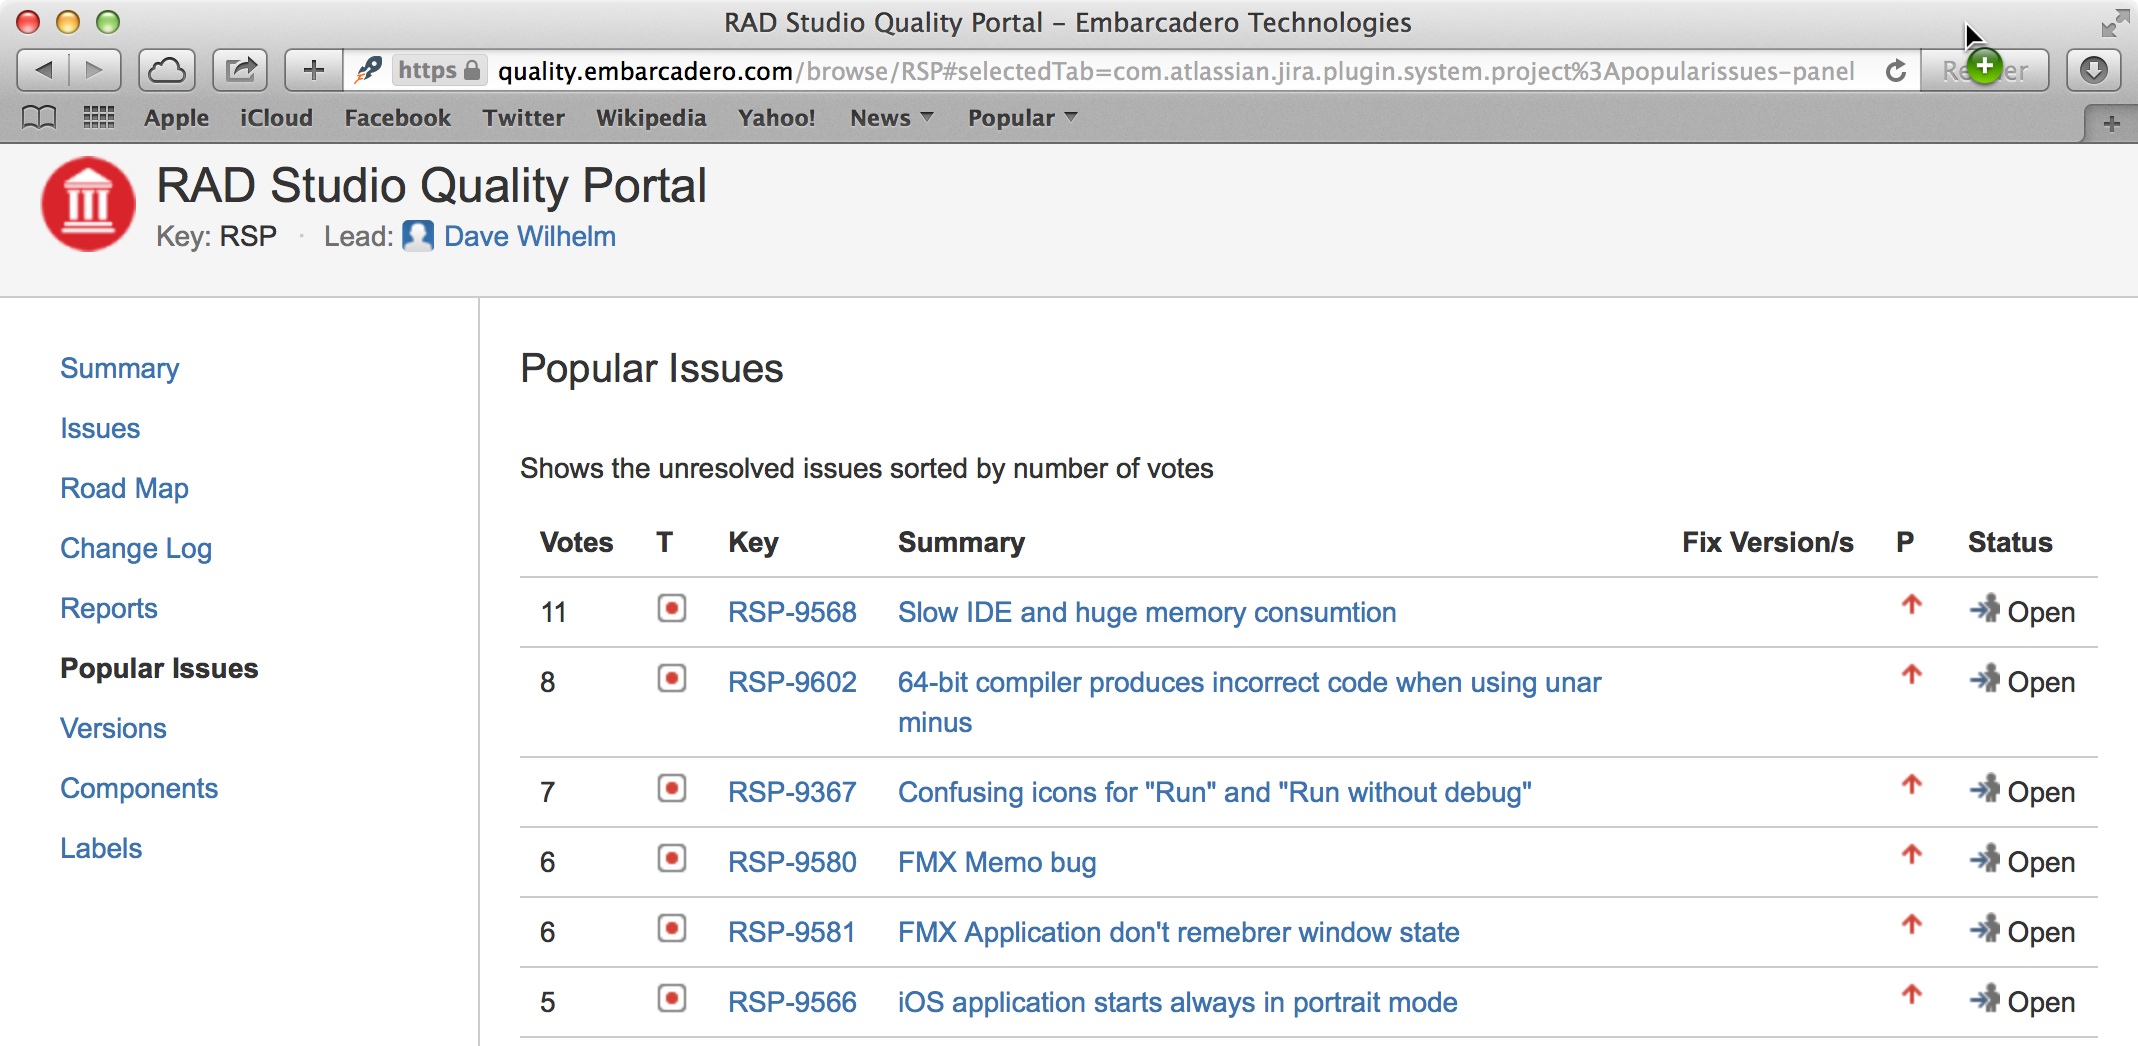Viewport: 2138px width, 1046px height.
Task: Open issue key RSP-9367
Action: click(x=792, y=792)
